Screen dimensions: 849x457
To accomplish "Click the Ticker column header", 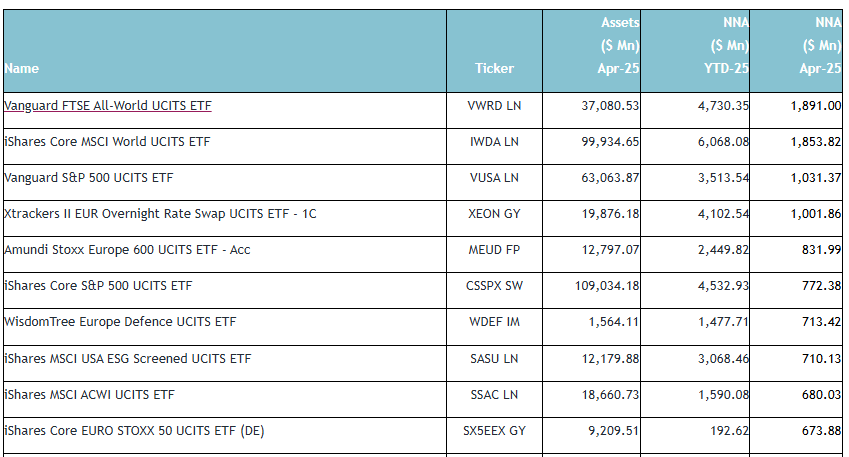I will point(494,68).
